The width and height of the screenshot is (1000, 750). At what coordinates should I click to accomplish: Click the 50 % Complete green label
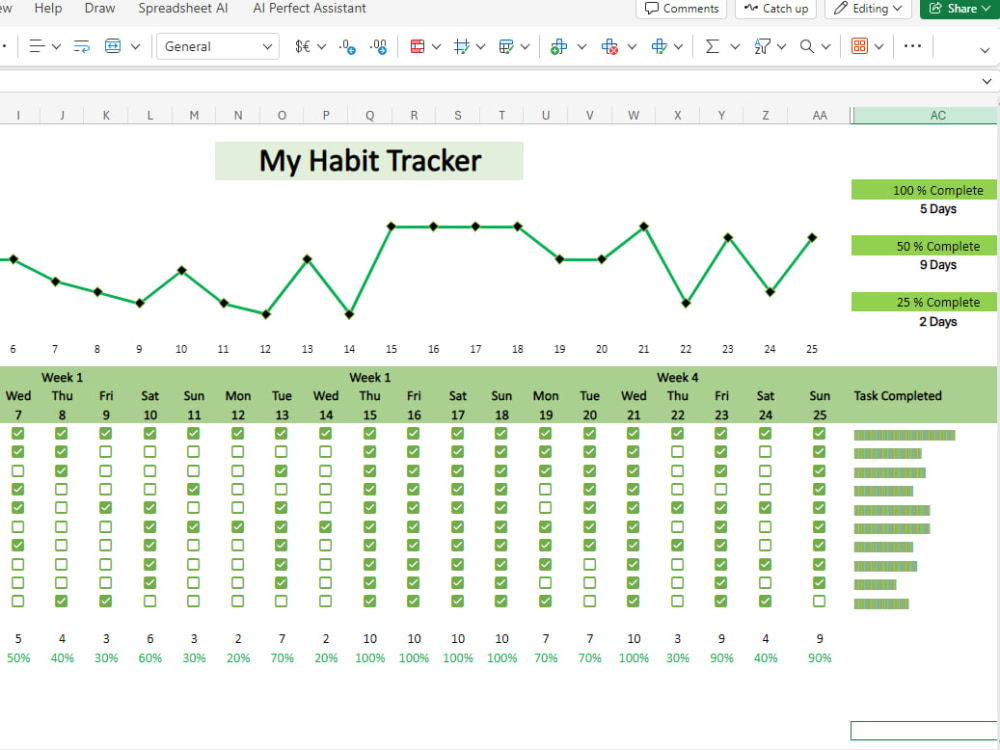[x=924, y=246]
